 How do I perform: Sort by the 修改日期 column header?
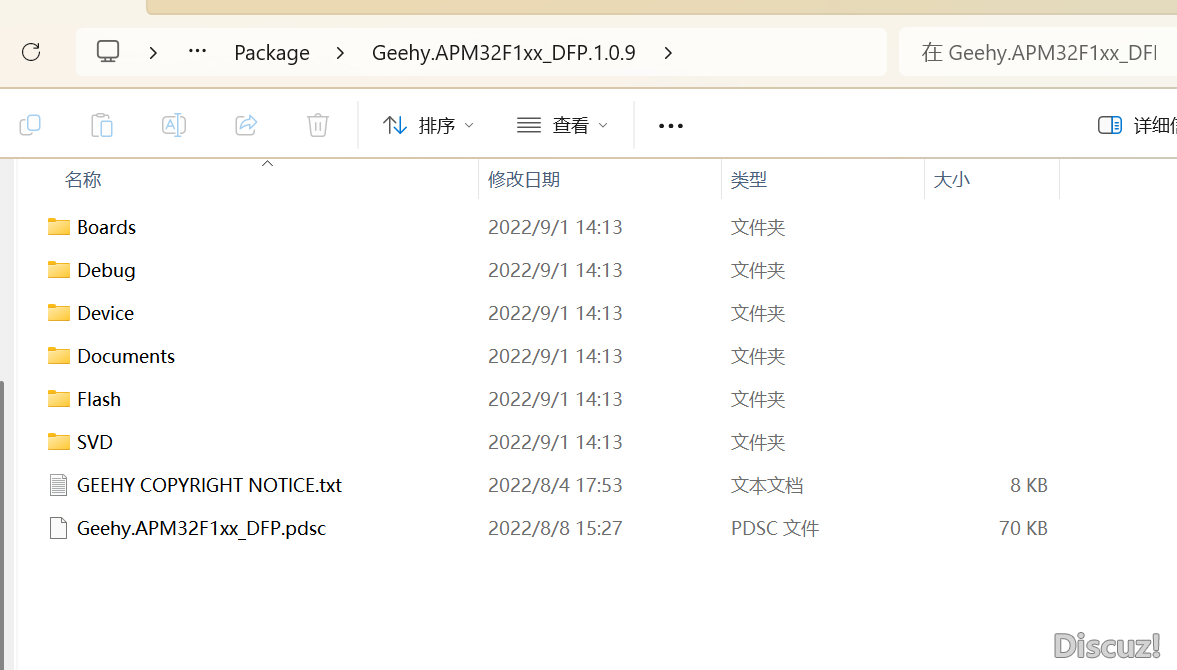[x=524, y=179]
